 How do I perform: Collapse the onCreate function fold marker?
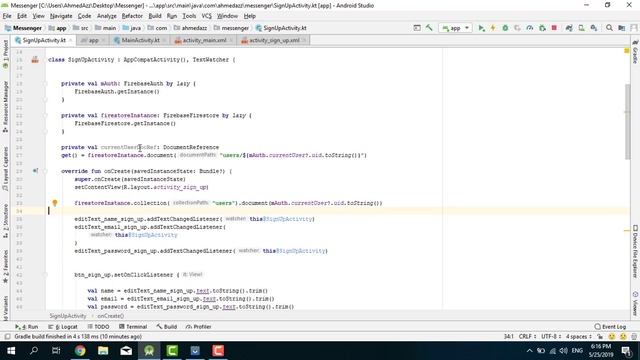click(x=46, y=171)
